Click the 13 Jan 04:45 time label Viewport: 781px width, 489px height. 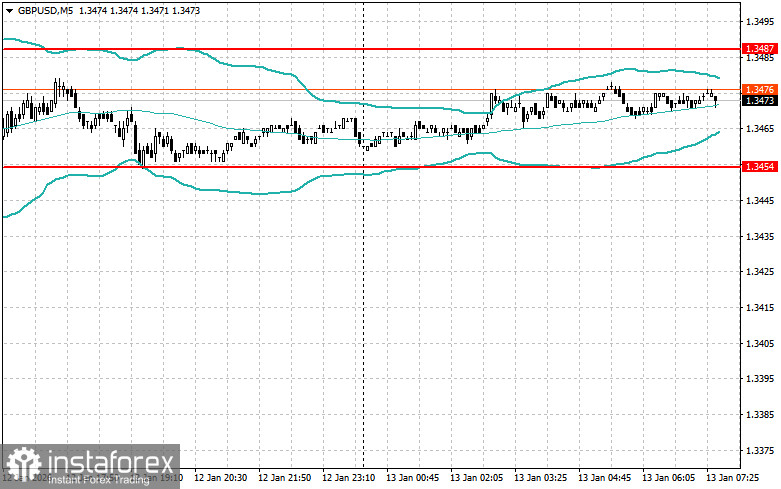coord(605,478)
